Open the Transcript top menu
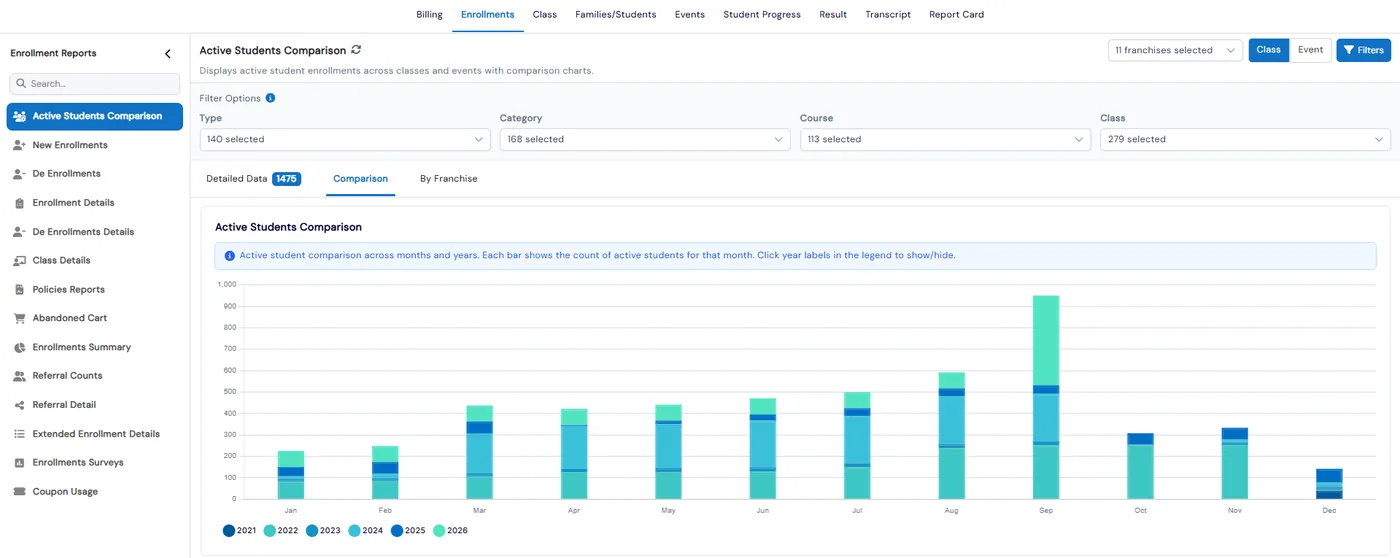The width and height of the screenshot is (1400, 558). click(888, 15)
